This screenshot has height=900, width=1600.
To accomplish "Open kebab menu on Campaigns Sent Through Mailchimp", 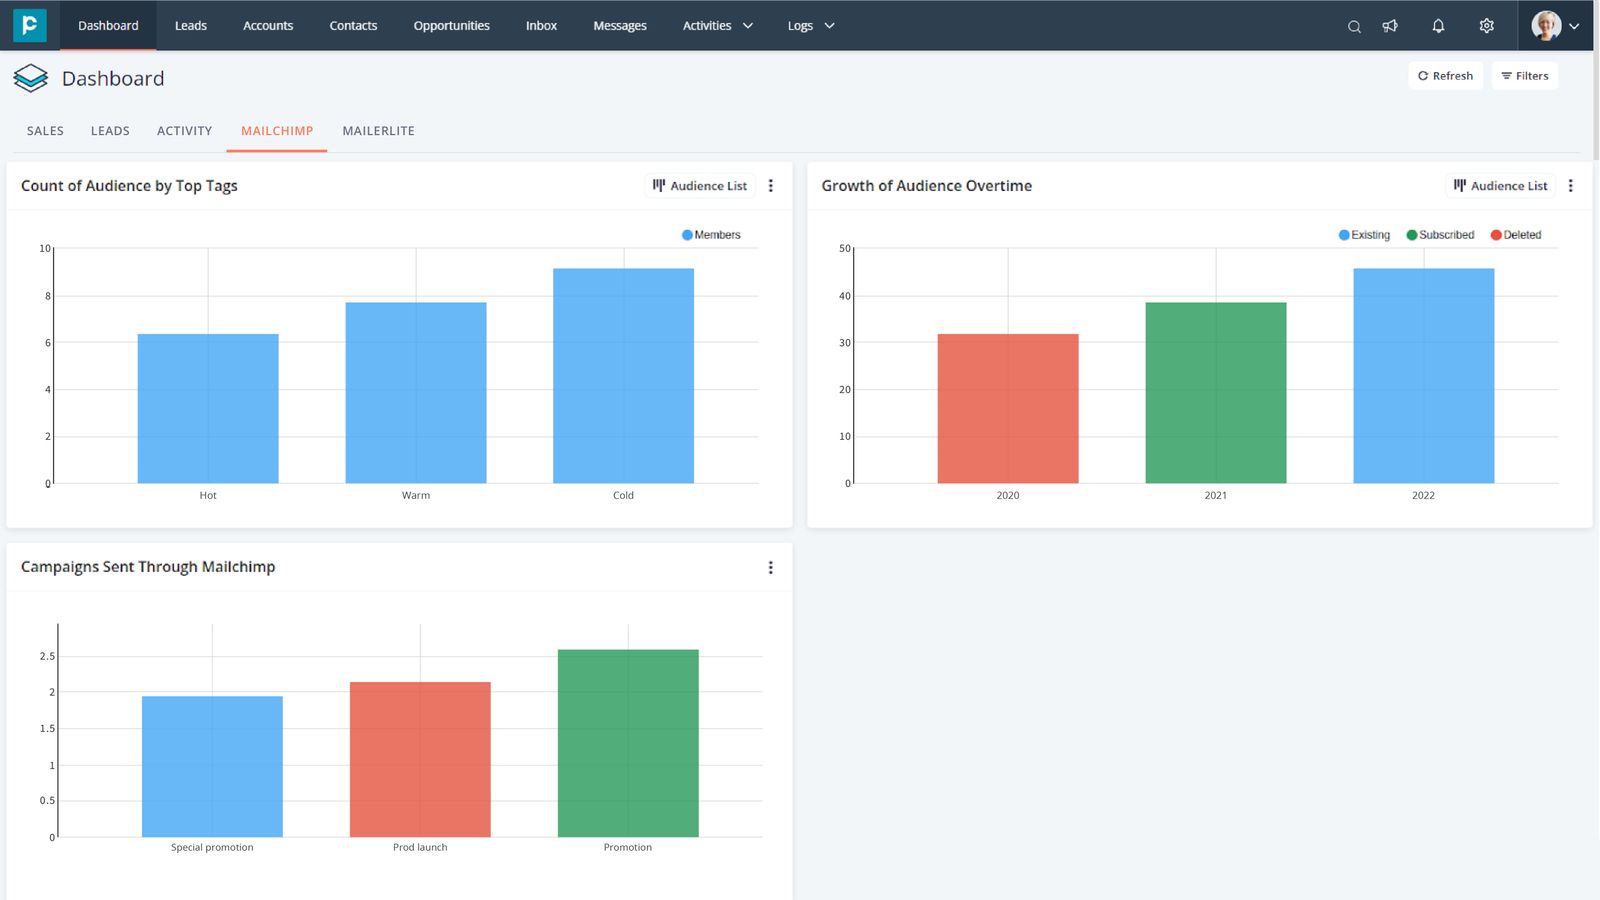I will [770, 567].
